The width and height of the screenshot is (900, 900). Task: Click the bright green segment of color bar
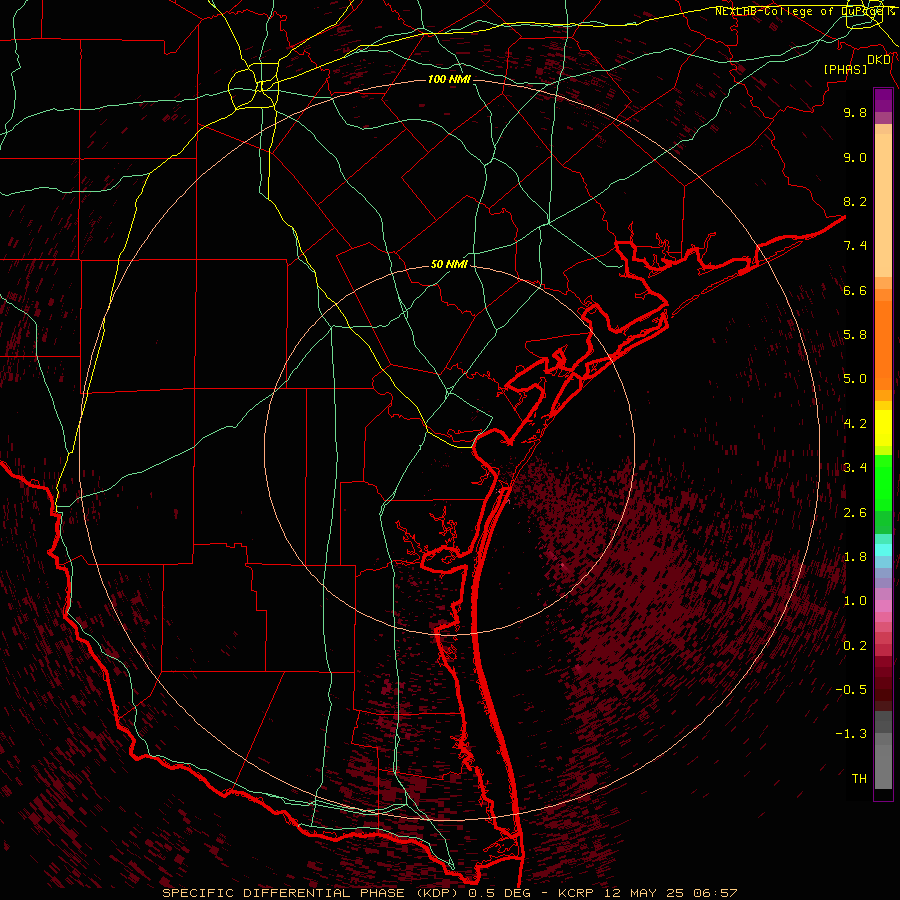point(883,482)
